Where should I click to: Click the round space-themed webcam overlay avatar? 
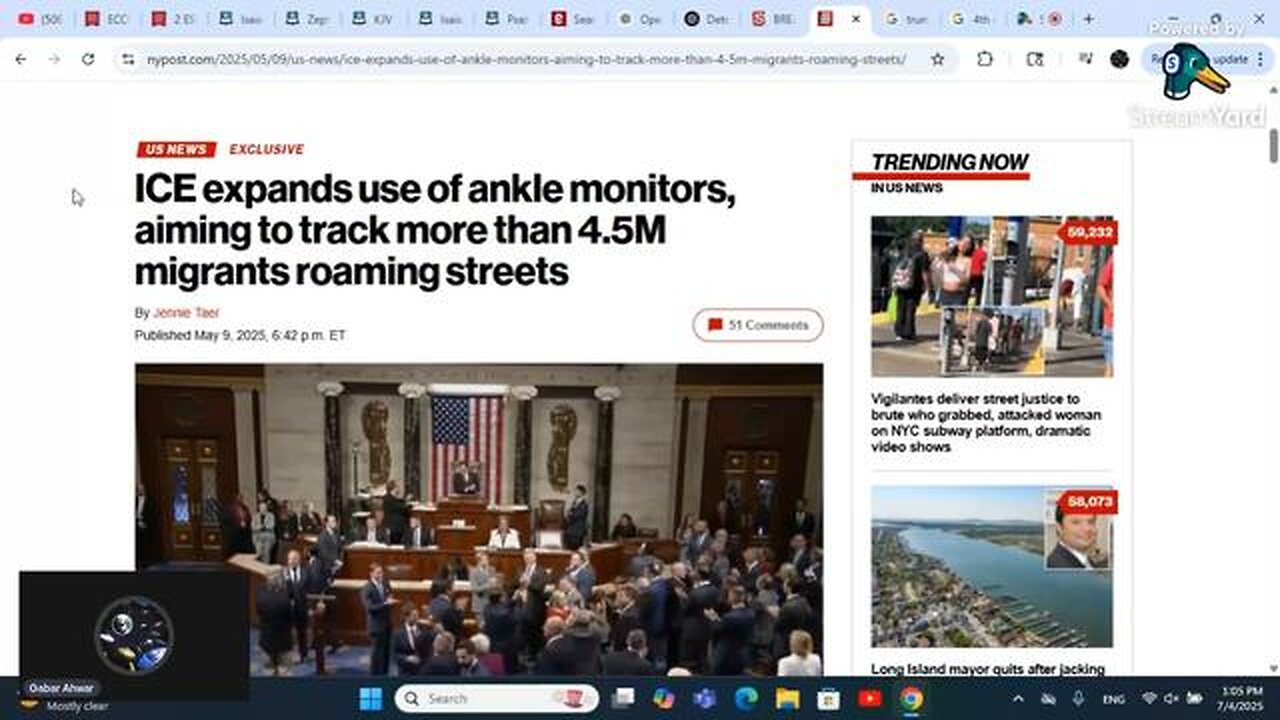pyautogui.click(x=134, y=634)
